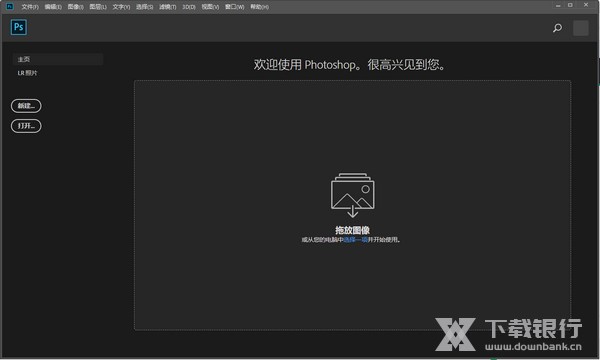Click the drag-and-drop image icon
The height and width of the screenshot is (360, 600).
(352, 195)
